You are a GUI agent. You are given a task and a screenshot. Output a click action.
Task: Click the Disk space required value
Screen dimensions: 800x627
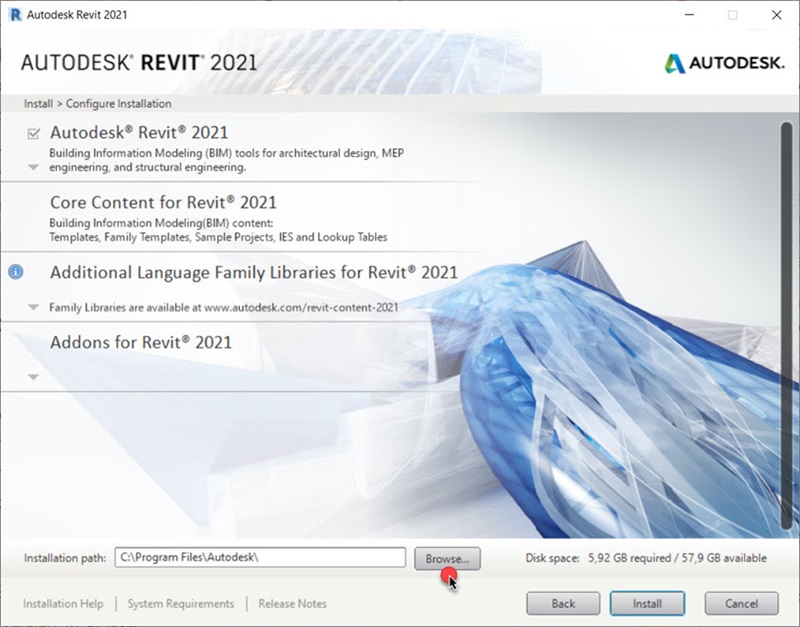(x=630, y=558)
